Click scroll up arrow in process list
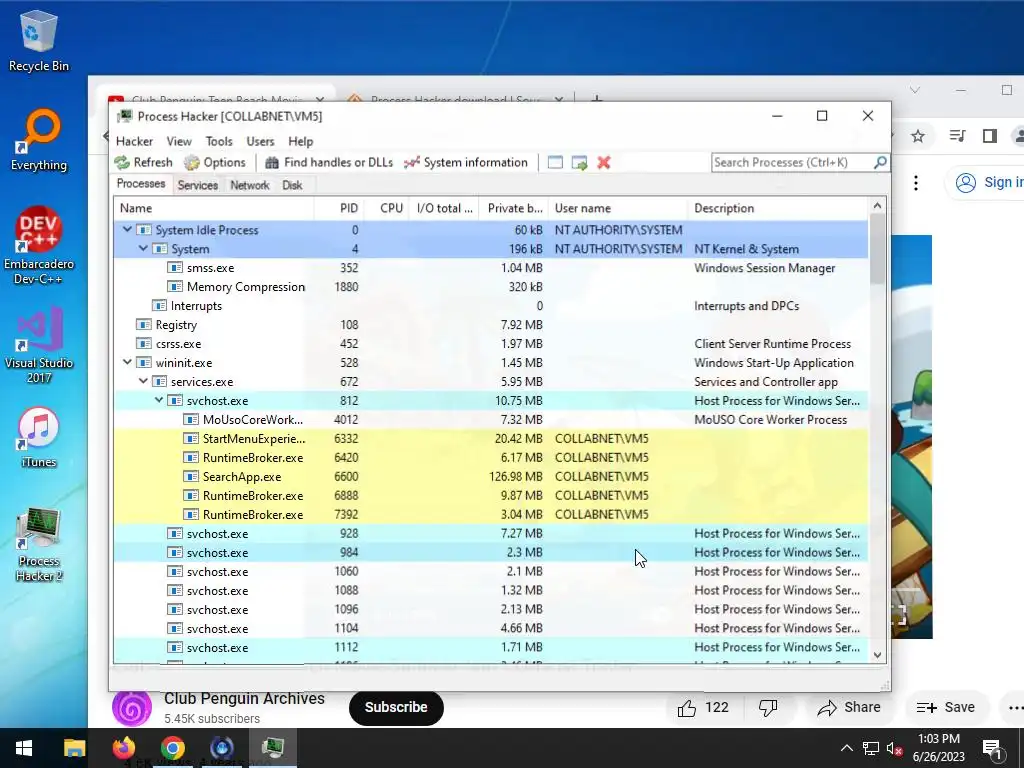This screenshot has width=1024, height=768. point(877,206)
